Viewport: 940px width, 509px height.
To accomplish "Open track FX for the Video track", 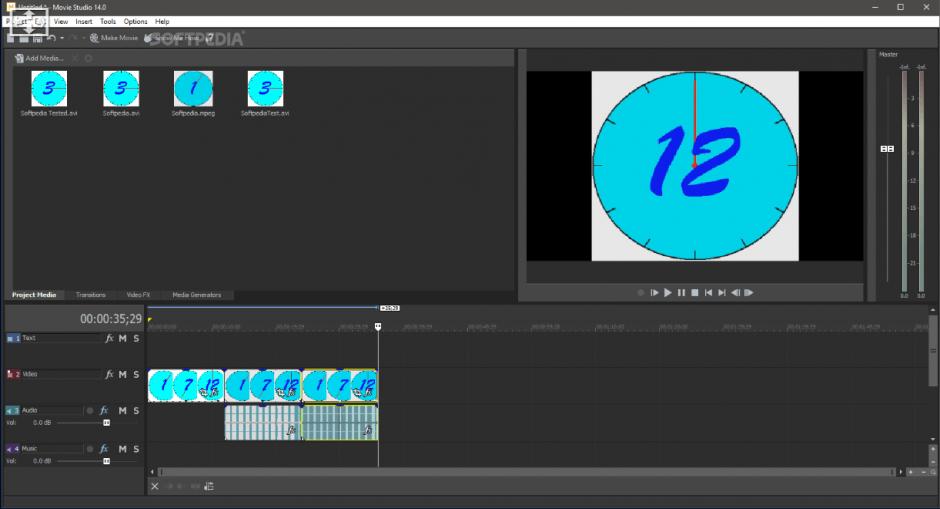I will [109, 374].
